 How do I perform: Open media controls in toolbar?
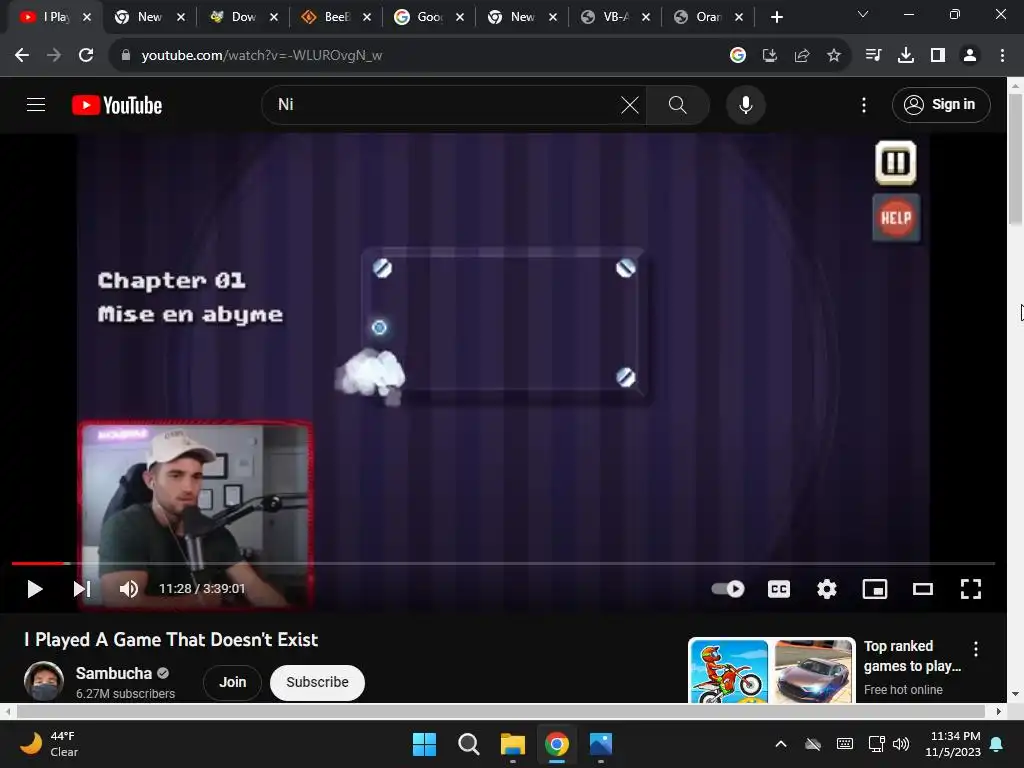click(873, 56)
